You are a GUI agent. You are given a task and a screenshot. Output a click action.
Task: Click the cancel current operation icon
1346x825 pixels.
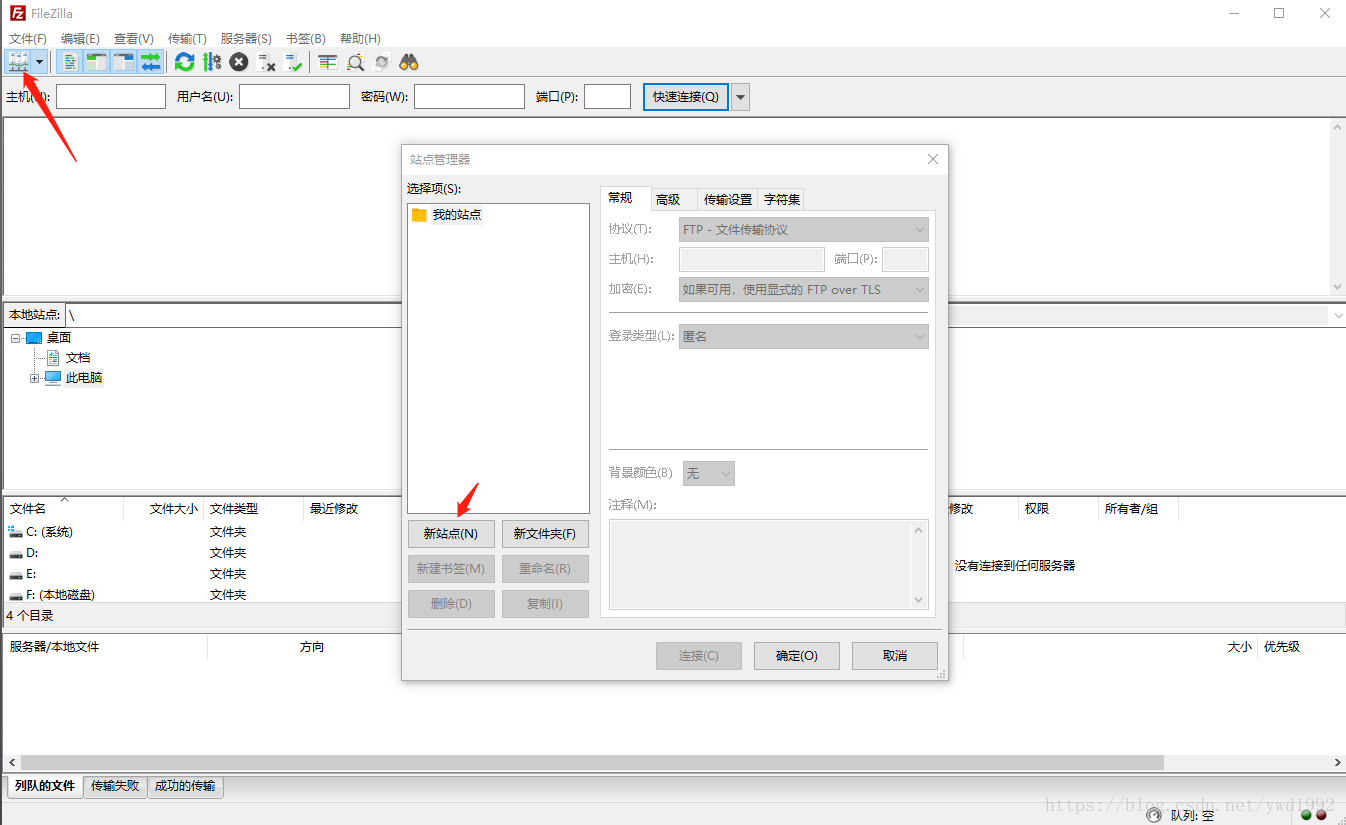click(239, 62)
